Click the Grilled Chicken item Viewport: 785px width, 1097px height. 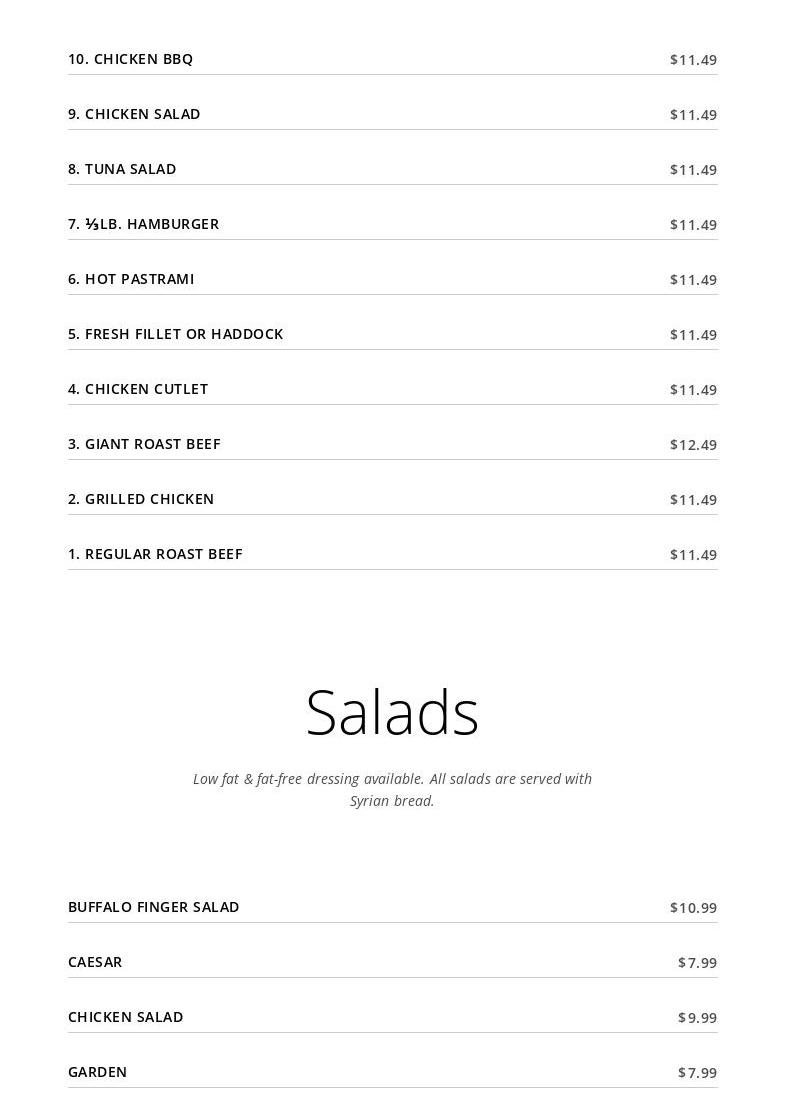(x=141, y=499)
